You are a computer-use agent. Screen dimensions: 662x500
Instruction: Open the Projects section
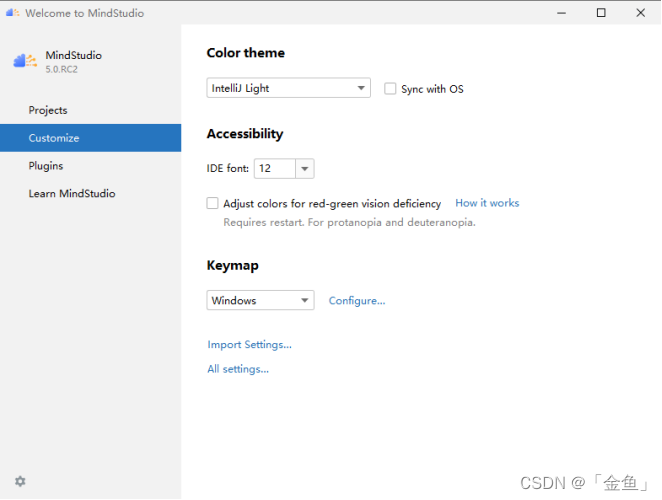tap(90, 110)
